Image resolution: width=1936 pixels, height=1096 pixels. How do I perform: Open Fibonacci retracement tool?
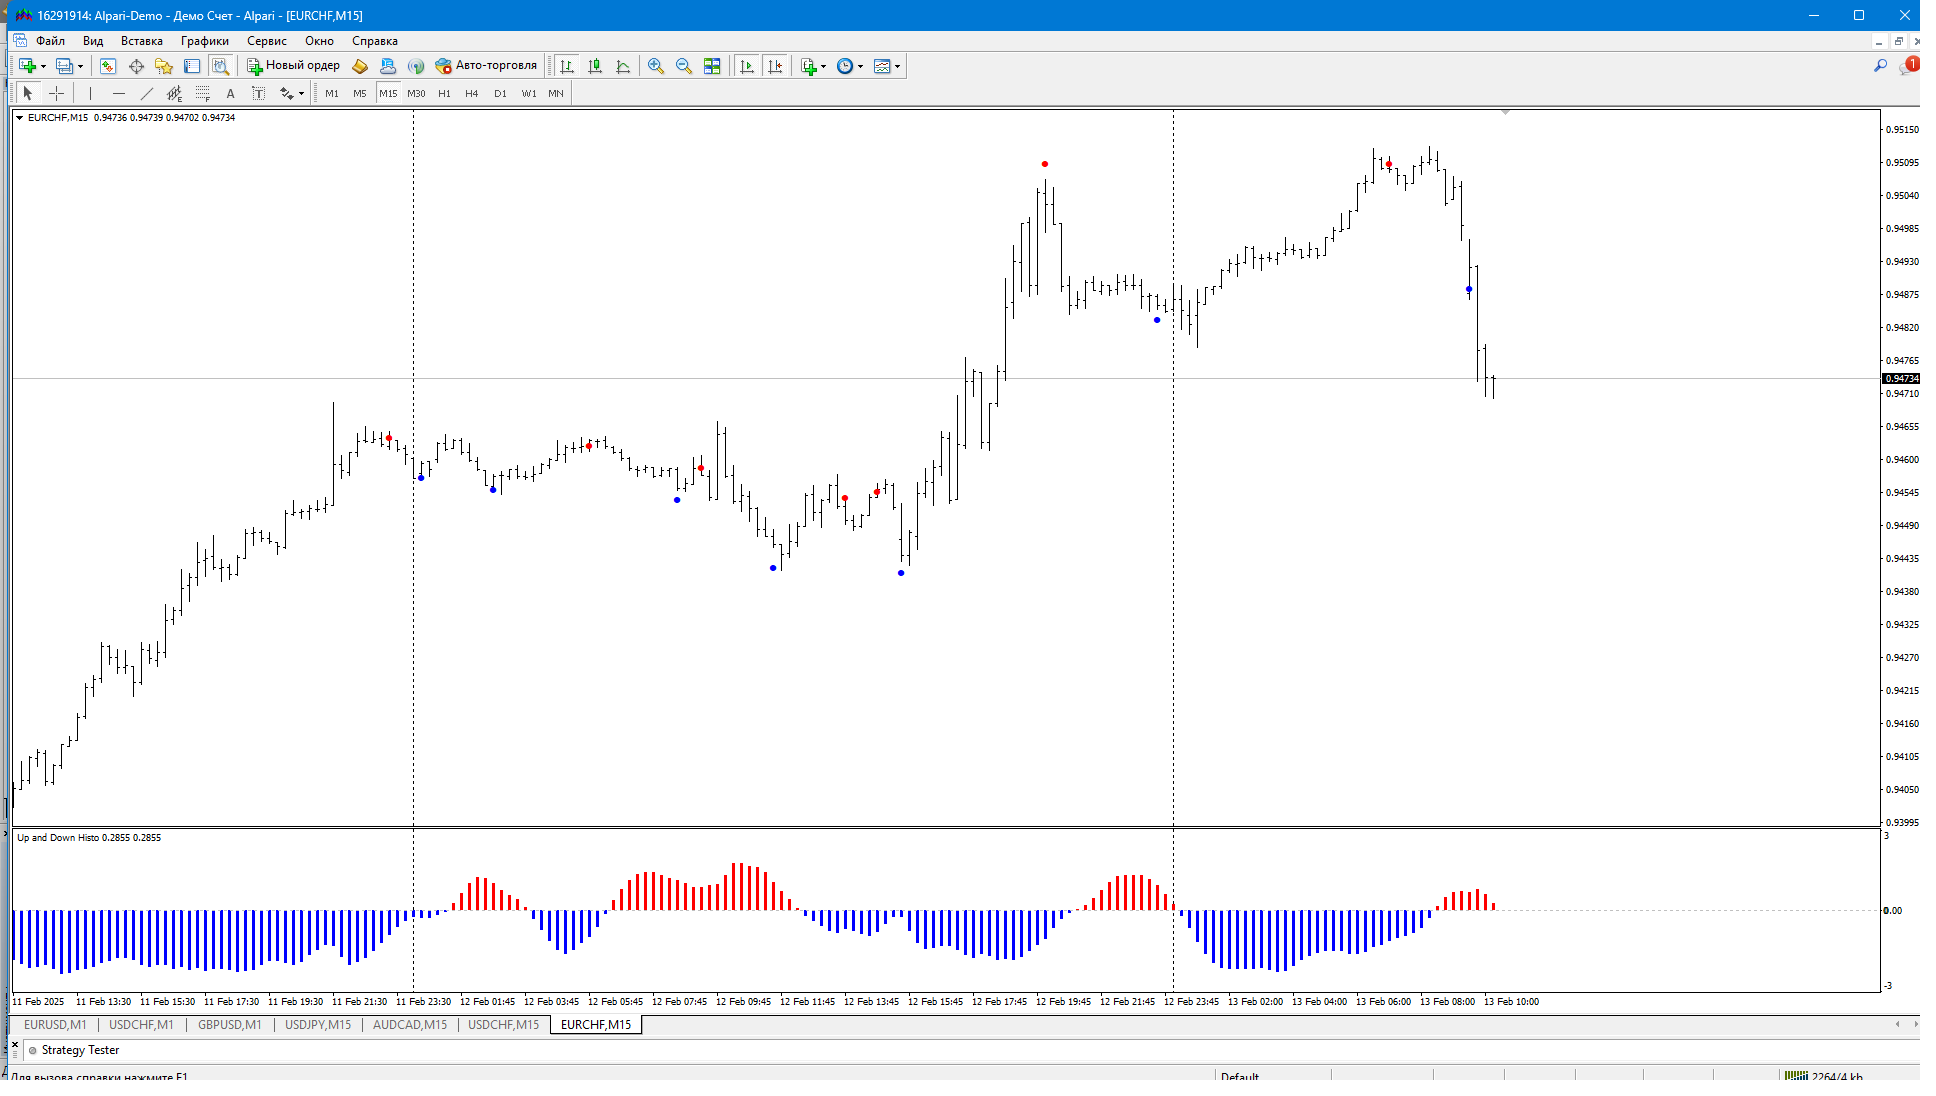pos(203,93)
